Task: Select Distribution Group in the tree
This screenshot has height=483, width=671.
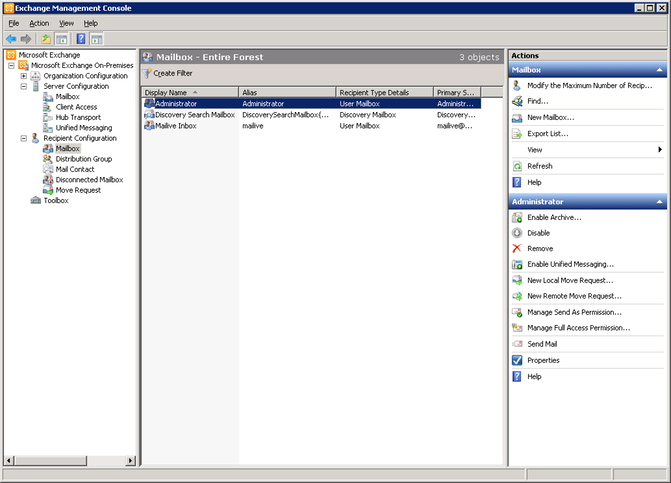Action: (83, 159)
